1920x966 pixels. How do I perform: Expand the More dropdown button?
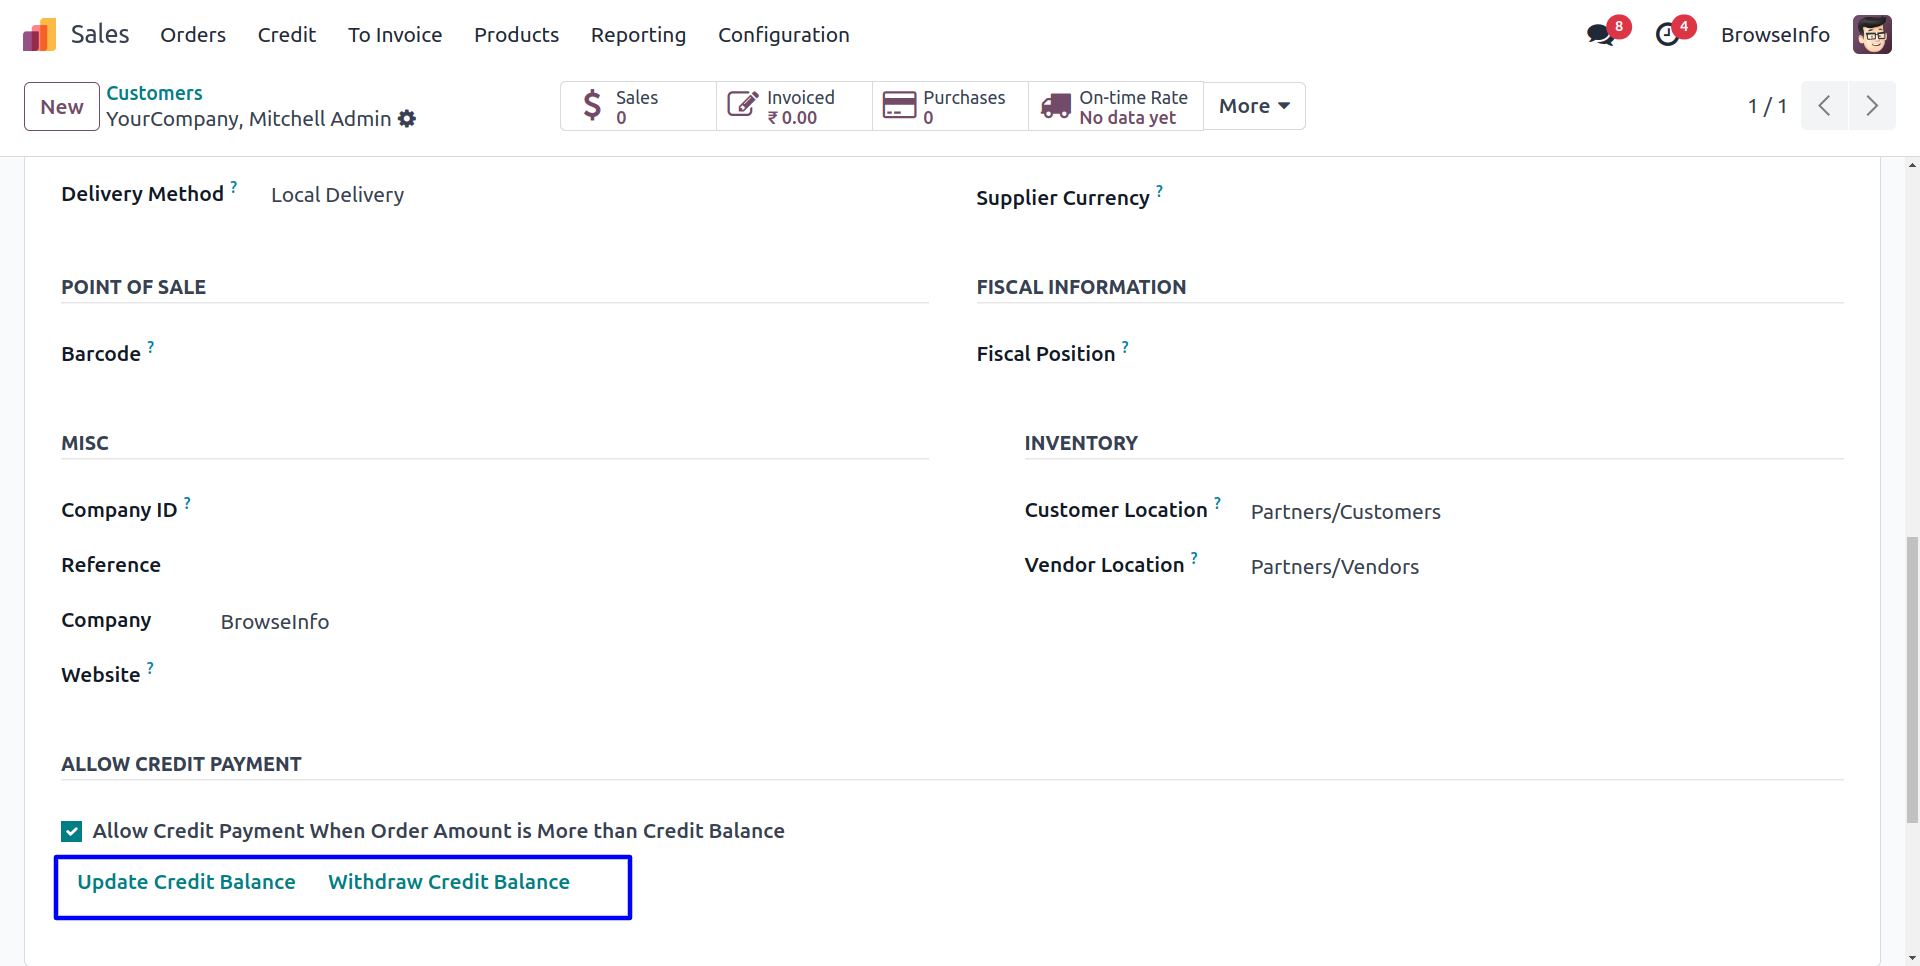[x=1254, y=106]
